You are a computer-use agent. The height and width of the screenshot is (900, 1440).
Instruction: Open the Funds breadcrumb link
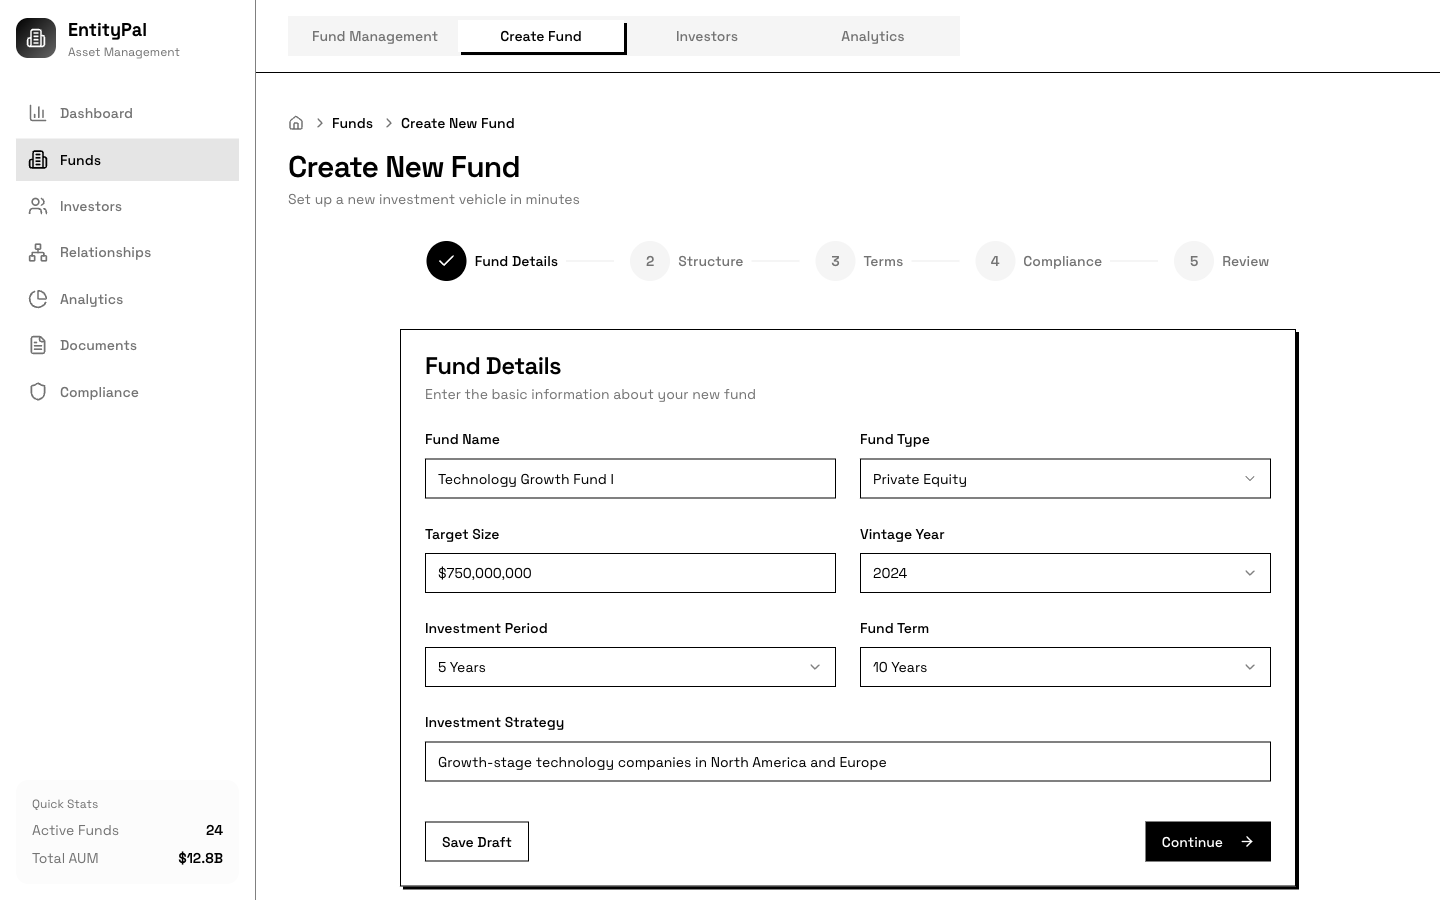pyautogui.click(x=352, y=122)
